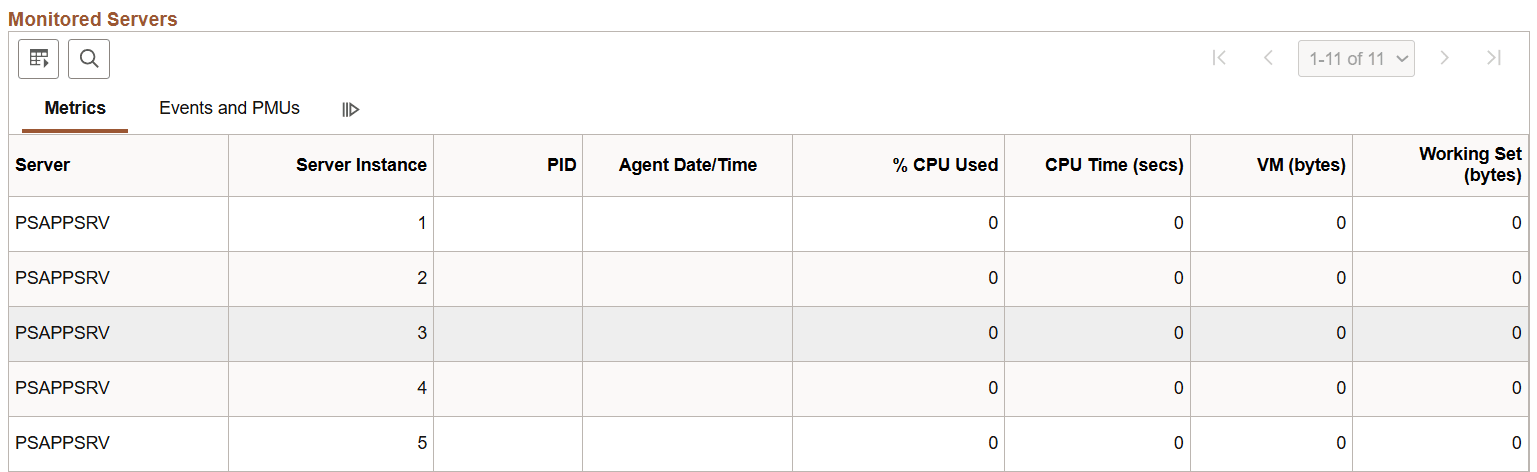Sort by Server Instance column header

[x=361, y=165]
